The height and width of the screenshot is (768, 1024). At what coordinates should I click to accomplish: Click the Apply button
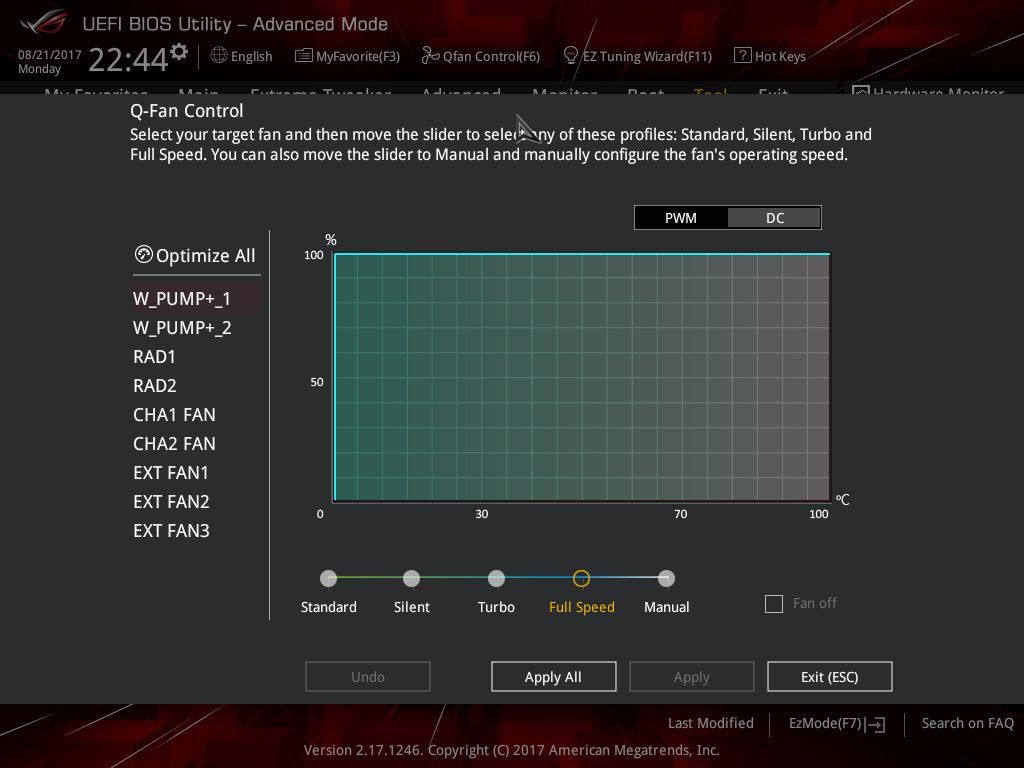point(692,677)
